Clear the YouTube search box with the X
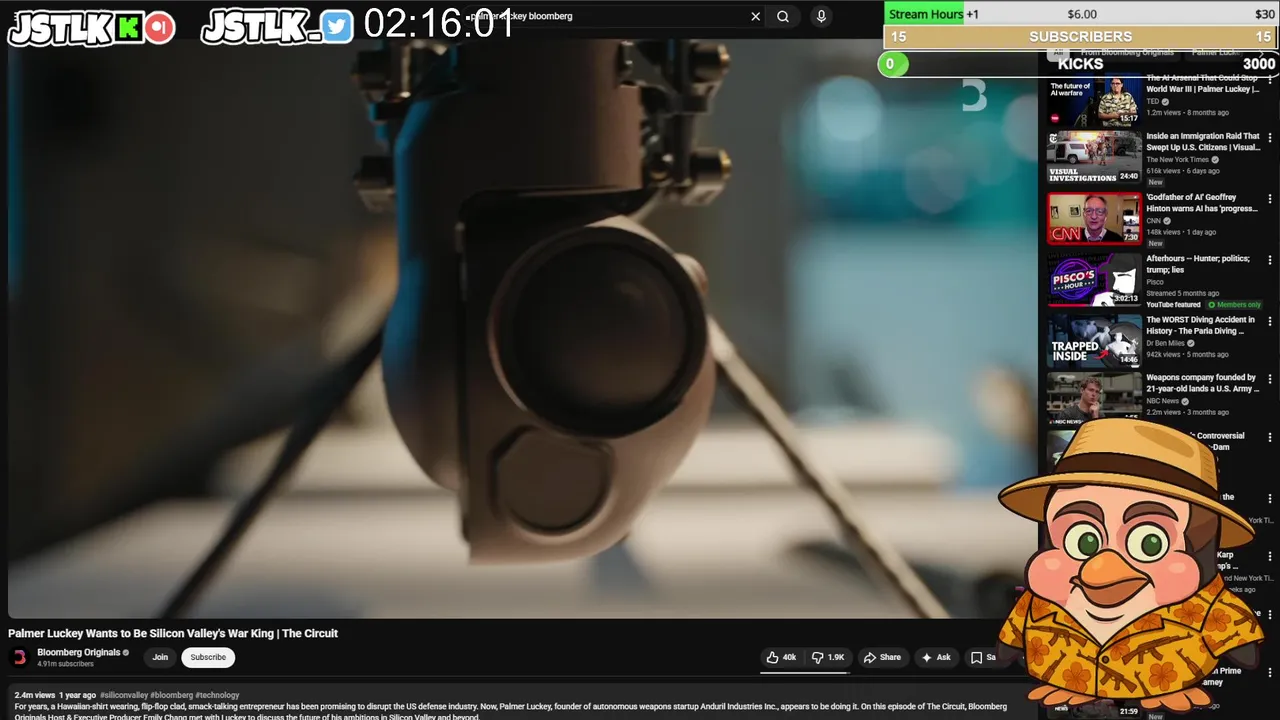The width and height of the screenshot is (1280, 720). tap(755, 16)
